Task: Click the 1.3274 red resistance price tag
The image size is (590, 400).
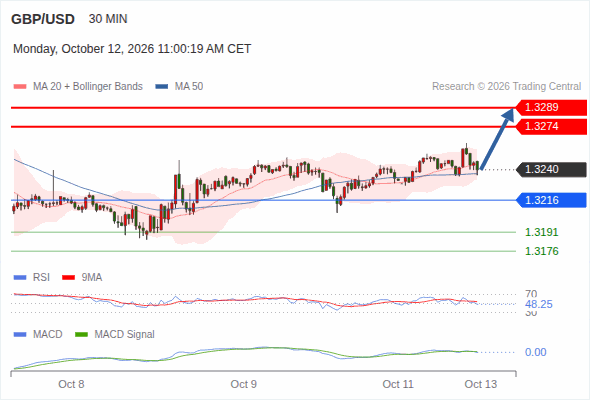Action: 551,126
